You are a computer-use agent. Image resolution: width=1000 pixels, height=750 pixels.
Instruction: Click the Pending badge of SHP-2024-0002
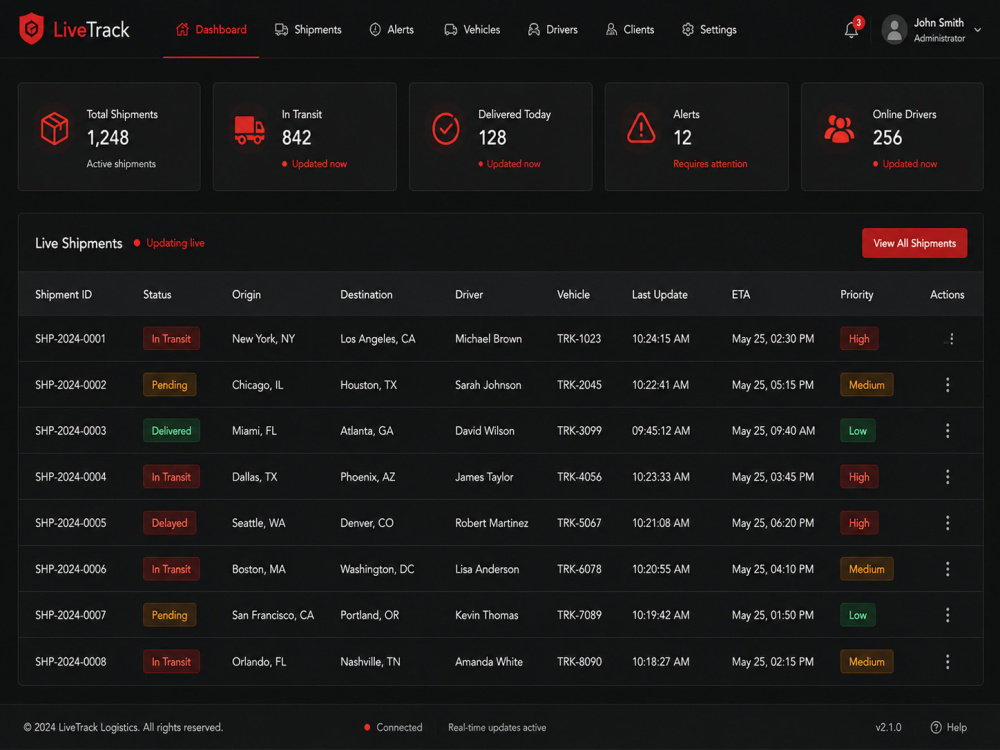click(x=169, y=385)
